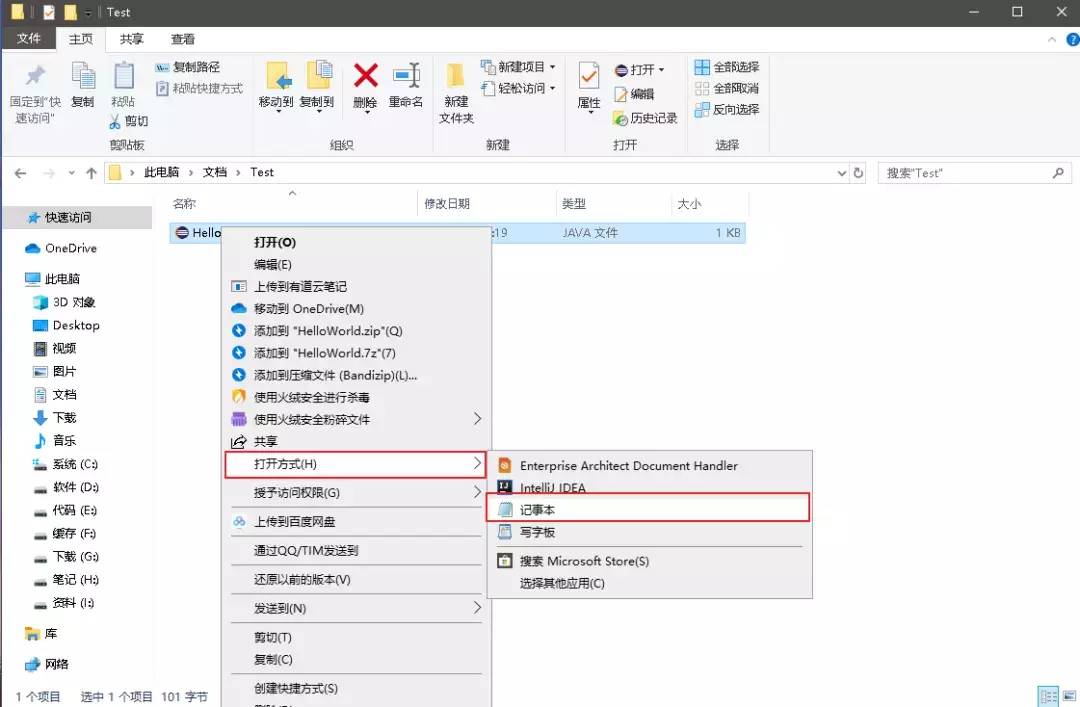Expand the Open with(H) submenu

tap(355, 464)
